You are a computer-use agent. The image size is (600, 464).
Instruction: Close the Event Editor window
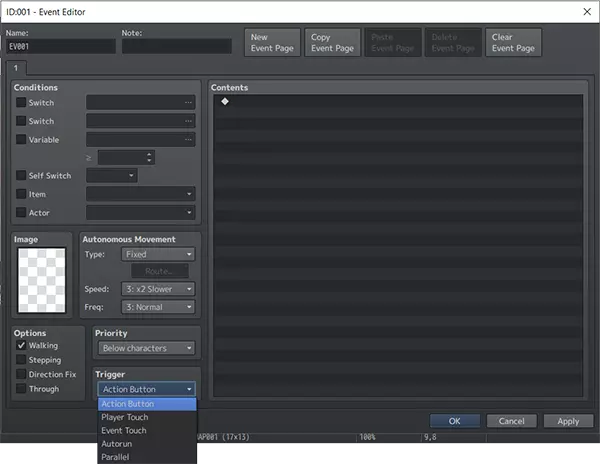(x=587, y=12)
